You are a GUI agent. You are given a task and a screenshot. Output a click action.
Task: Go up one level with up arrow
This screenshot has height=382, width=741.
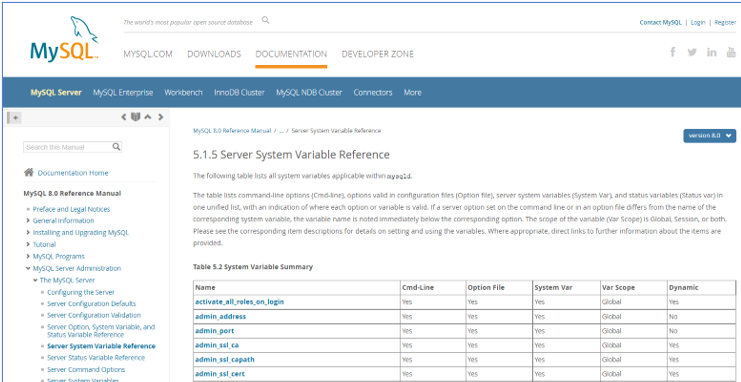pyautogui.click(x=148, y=117)
